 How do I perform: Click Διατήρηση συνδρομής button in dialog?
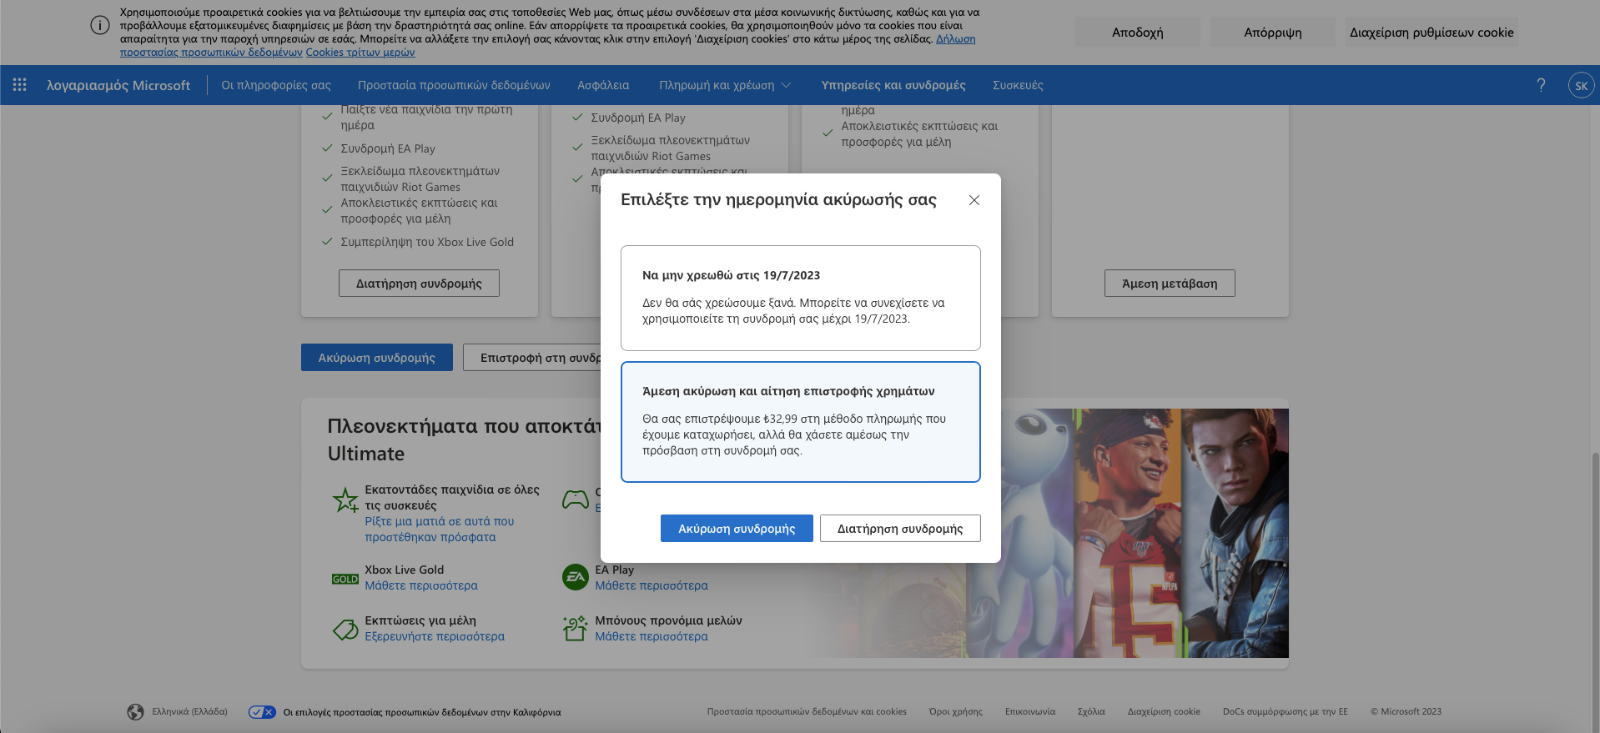(900, 529)
